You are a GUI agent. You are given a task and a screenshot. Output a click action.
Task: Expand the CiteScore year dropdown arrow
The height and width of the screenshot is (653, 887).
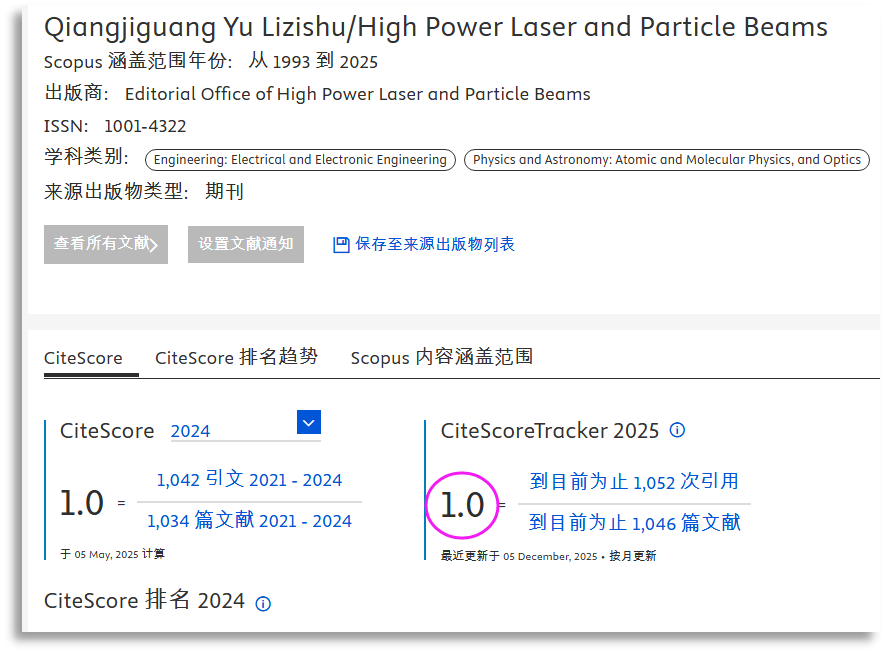point(309,422)
